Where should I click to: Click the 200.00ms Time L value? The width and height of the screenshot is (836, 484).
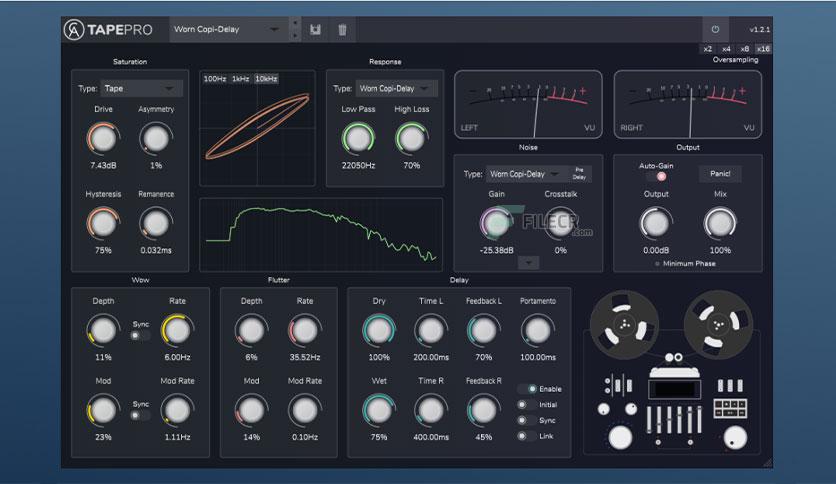(431, 357)
